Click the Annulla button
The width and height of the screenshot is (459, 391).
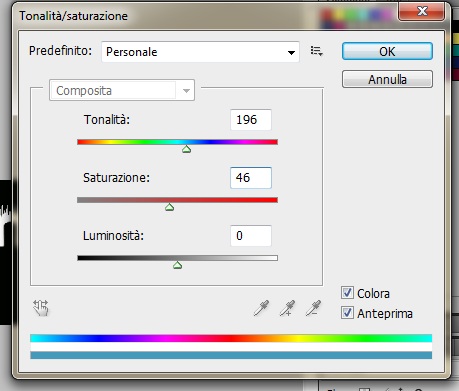387,79
